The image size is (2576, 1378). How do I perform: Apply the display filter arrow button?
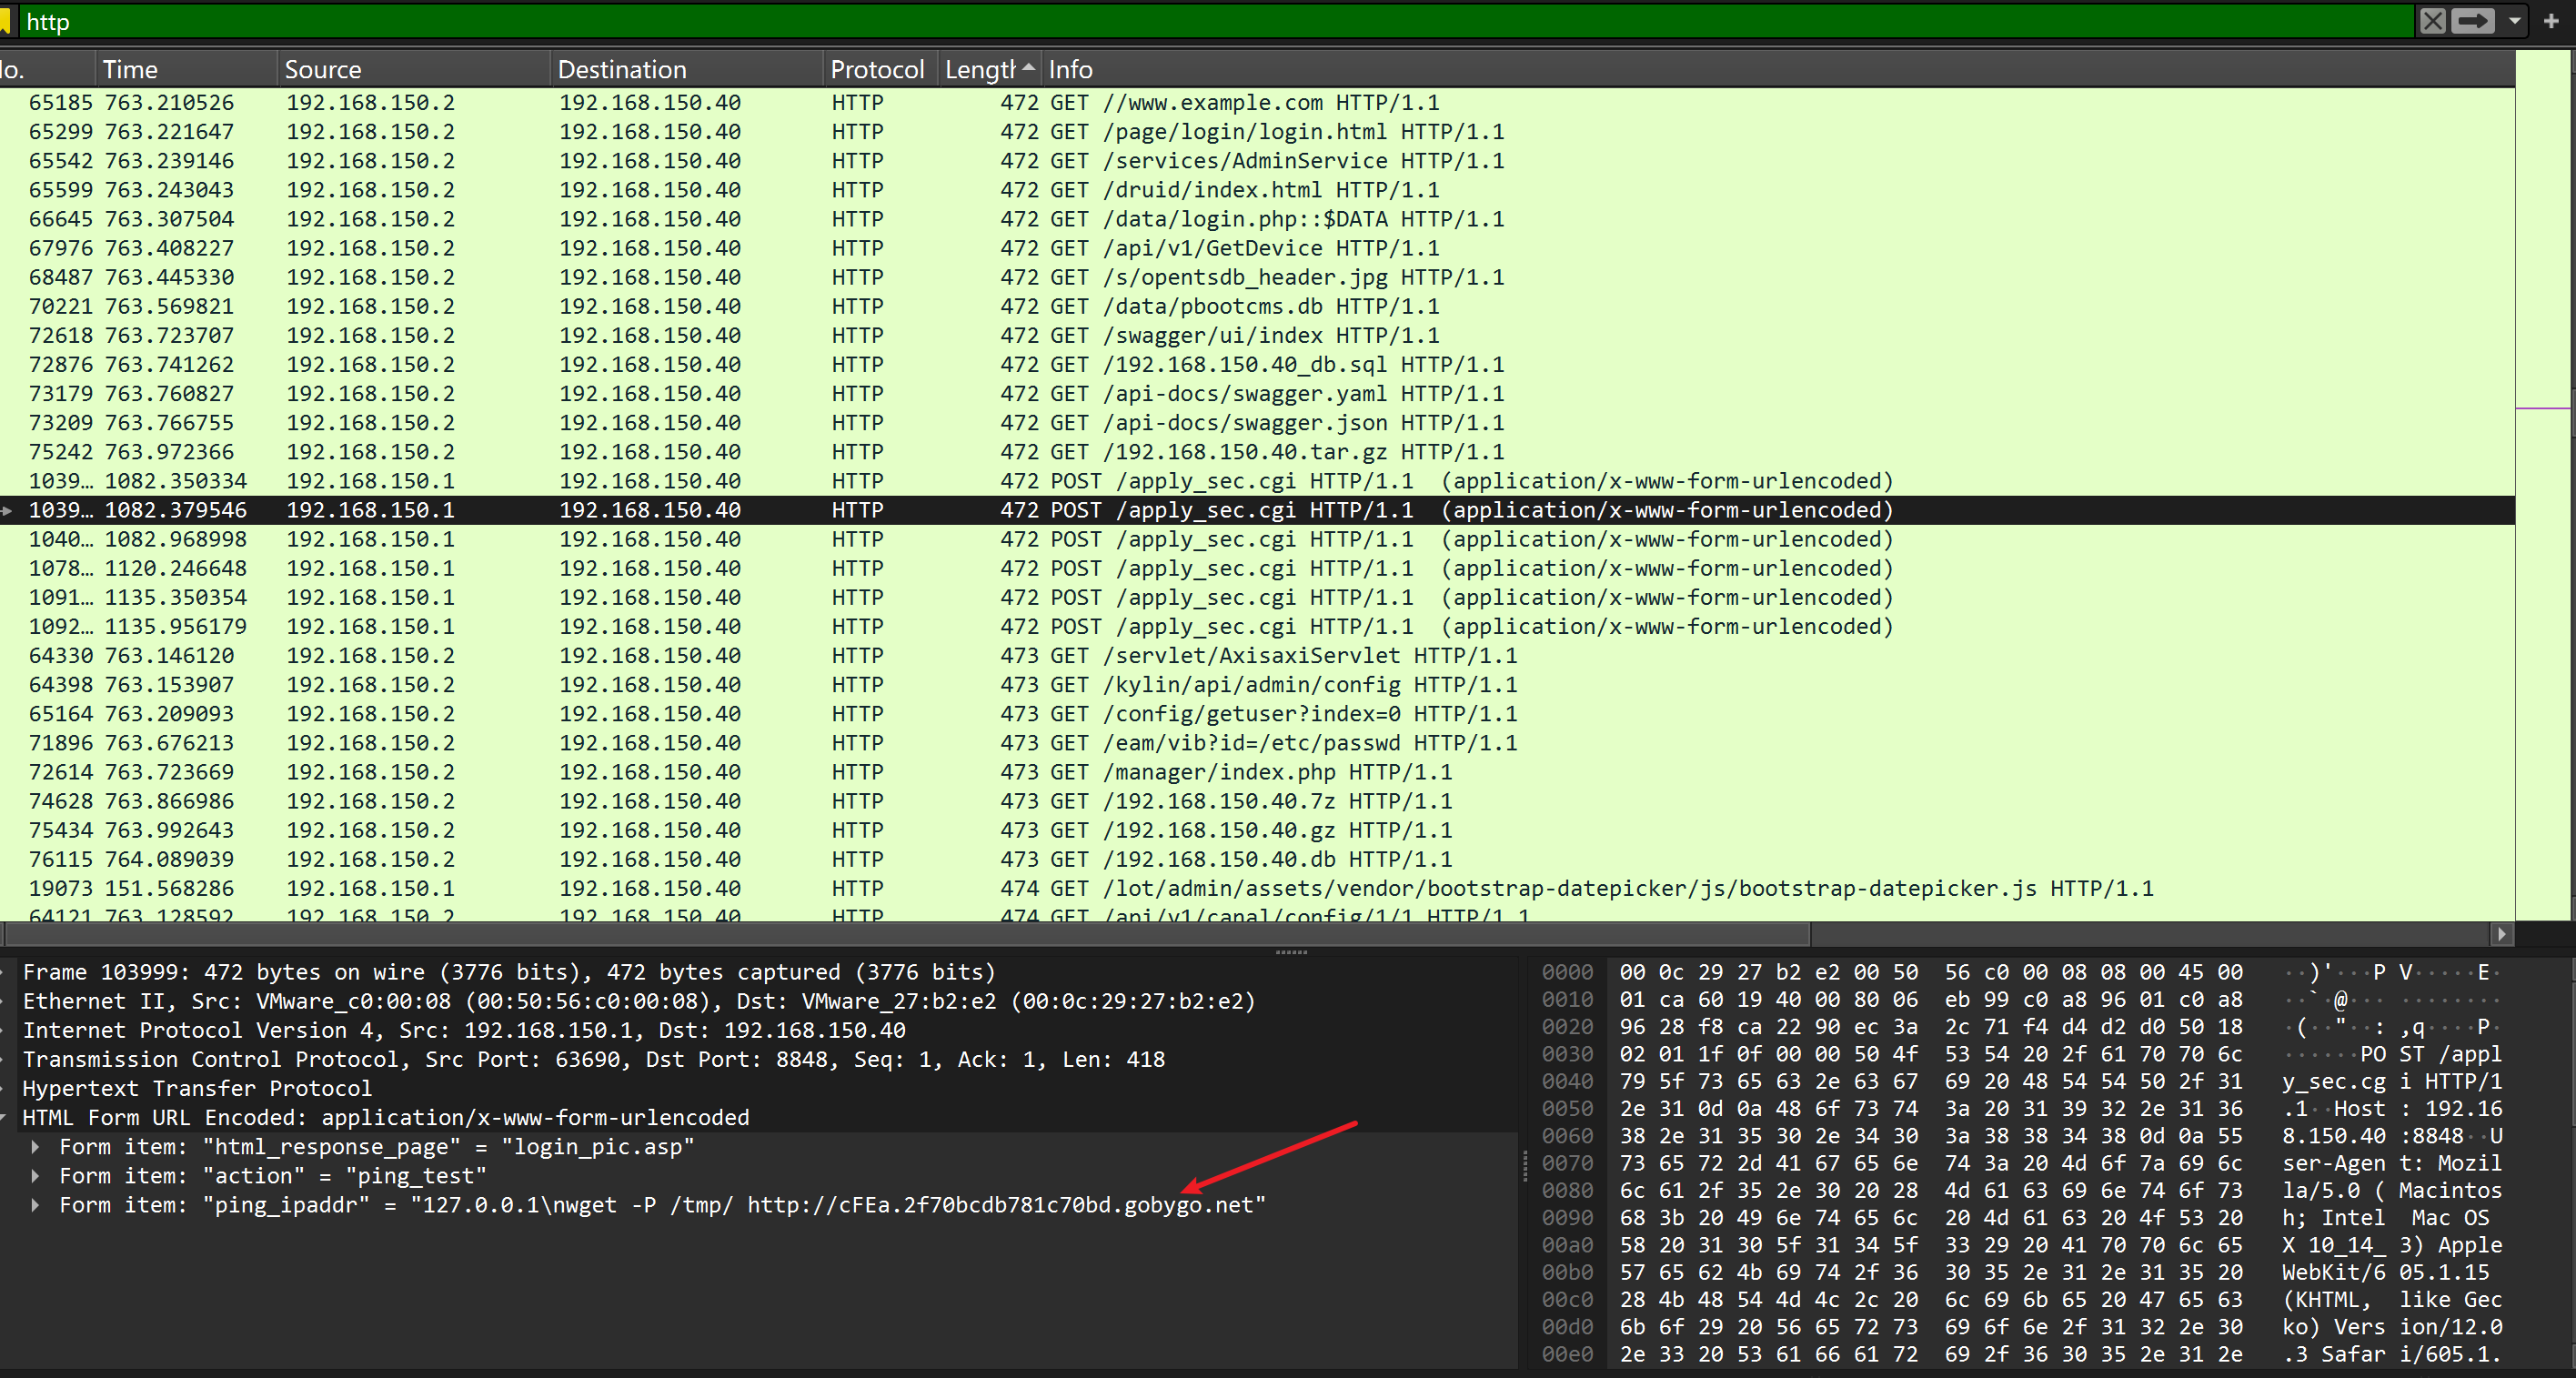(x=2473, y=21)
